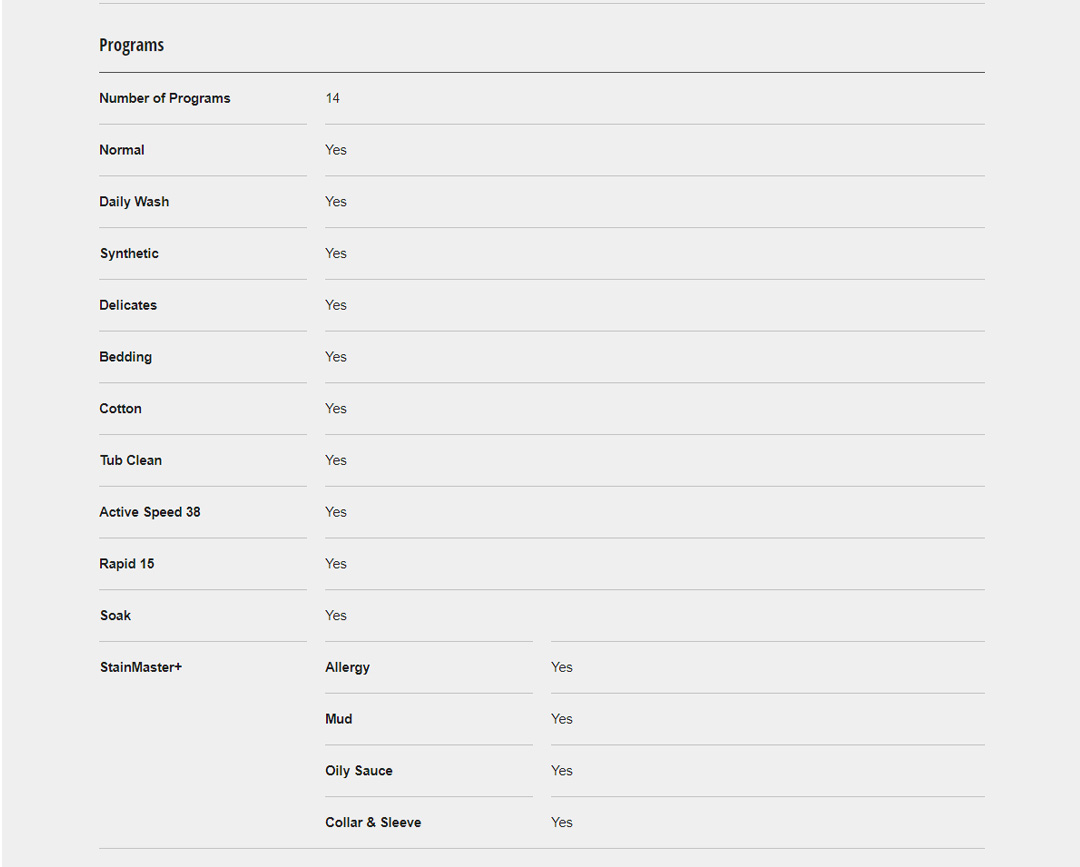Screen dimensions: 1080x867
Task: Select the Bedding program label
Action: 126,357
